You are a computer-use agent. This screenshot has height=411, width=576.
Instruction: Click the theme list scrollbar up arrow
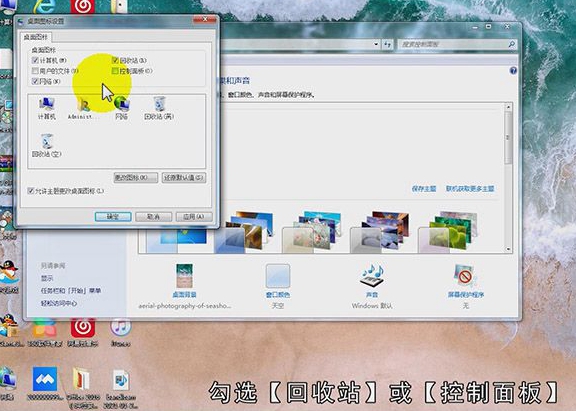(508, 107)
